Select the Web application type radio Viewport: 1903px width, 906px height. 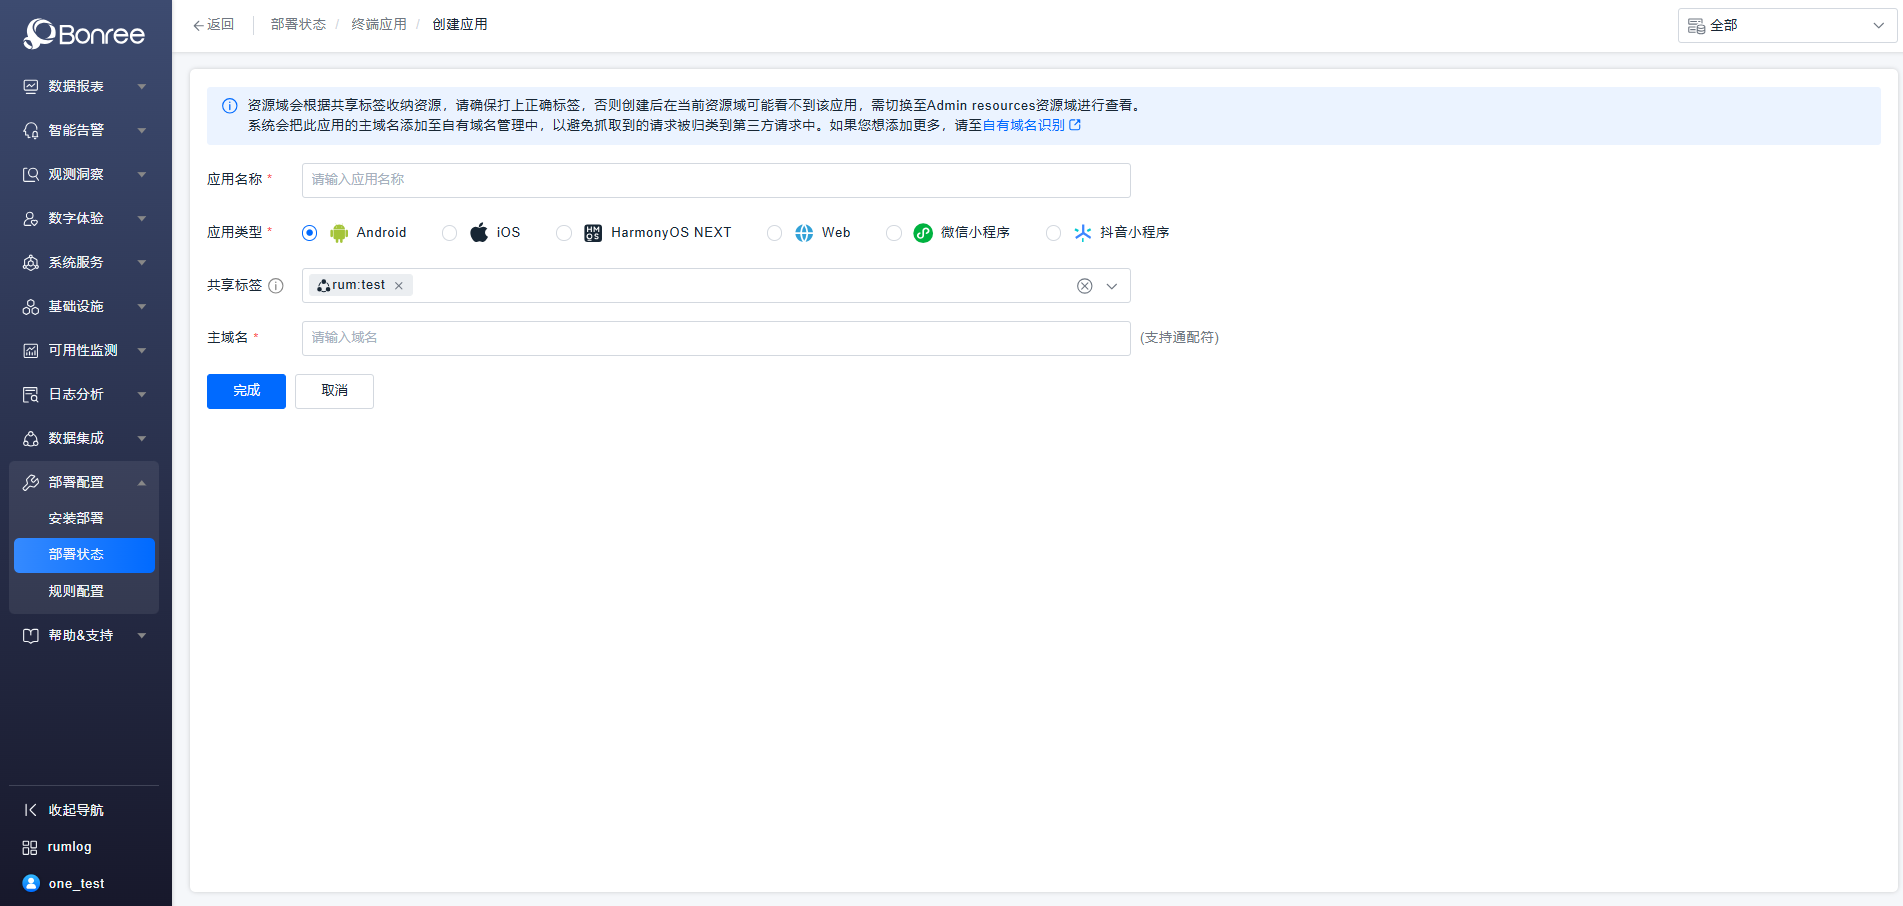(774, 233)
